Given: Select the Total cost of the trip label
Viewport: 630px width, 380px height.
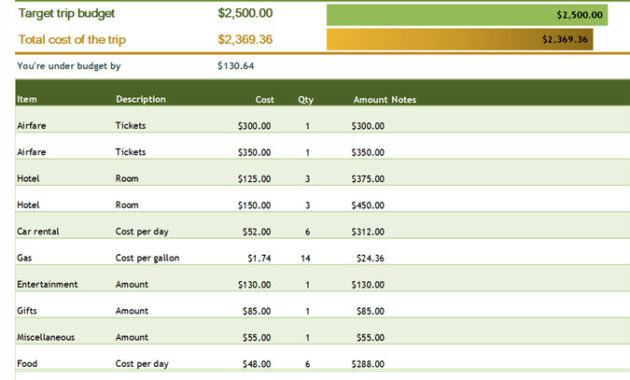Looking at the screenshot, I should coord(72,39).
